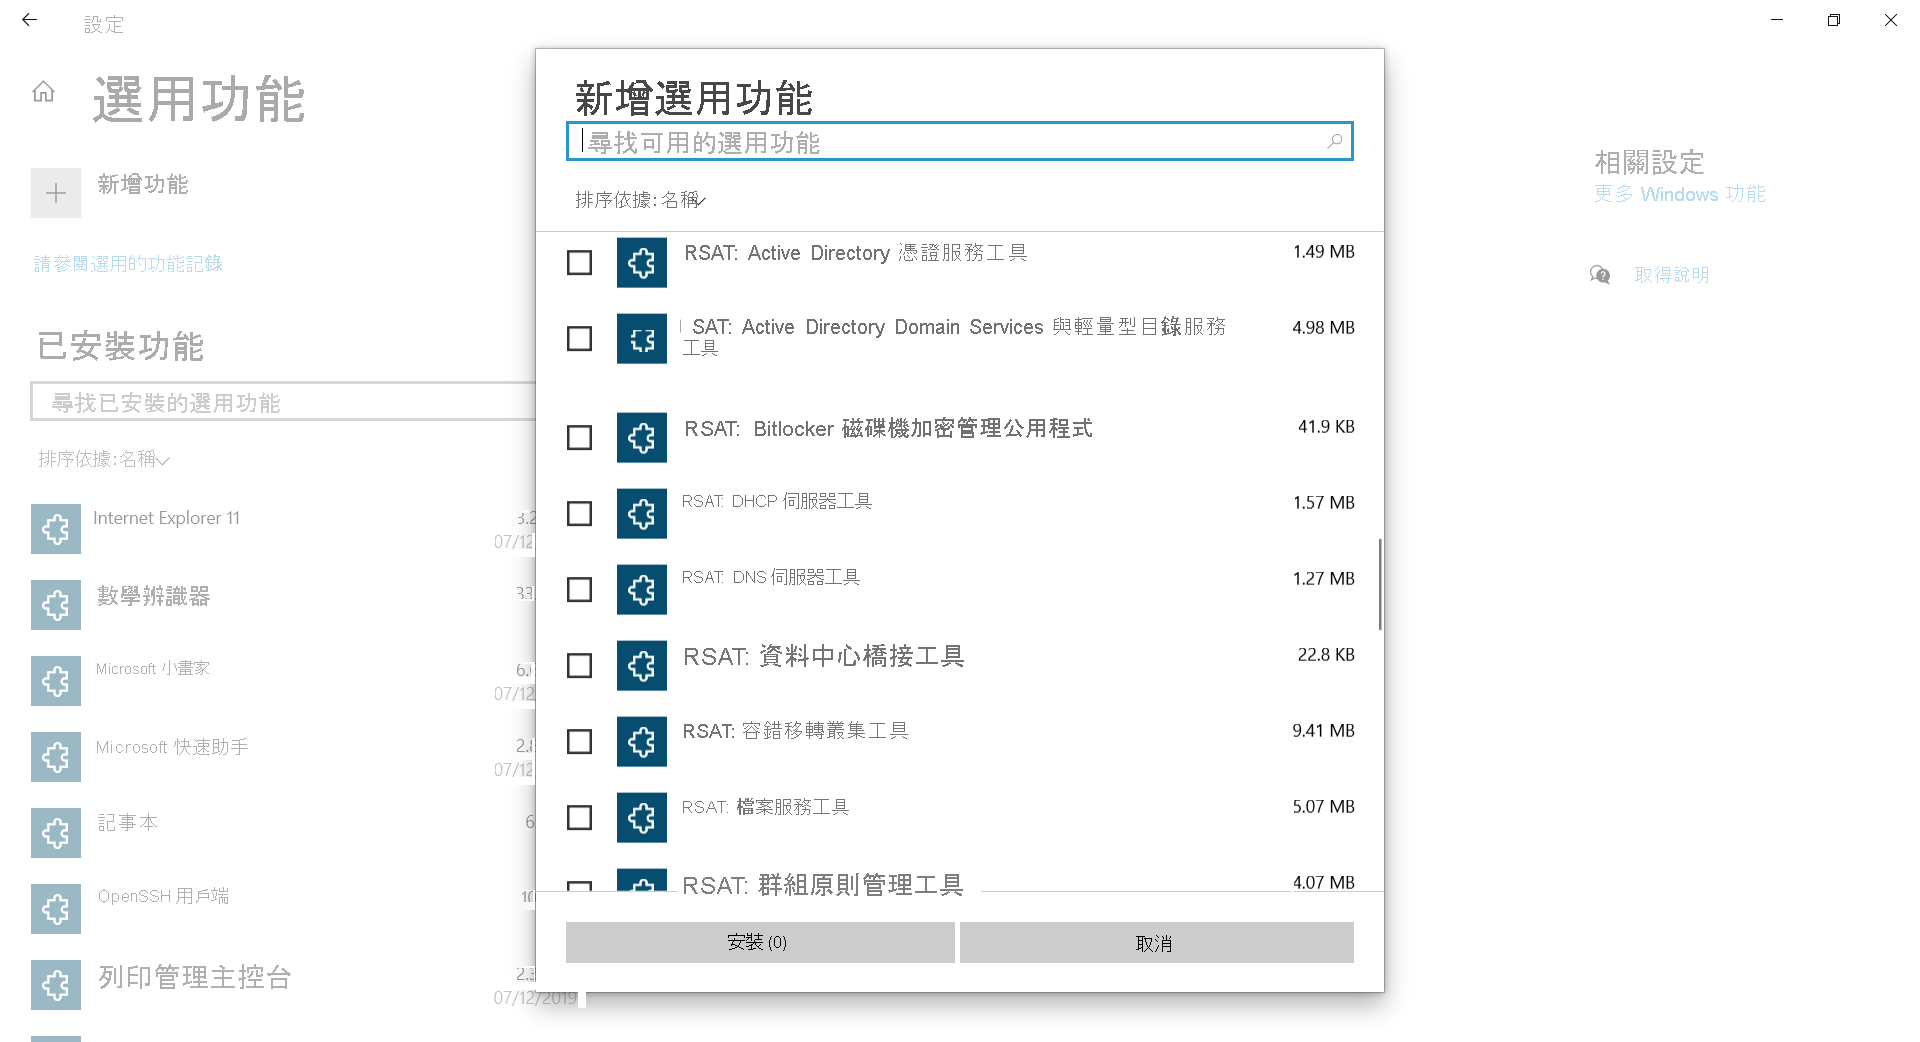Click 新增功能 label button
The height and width of the screenshot is (1042, 1920).
143,184
